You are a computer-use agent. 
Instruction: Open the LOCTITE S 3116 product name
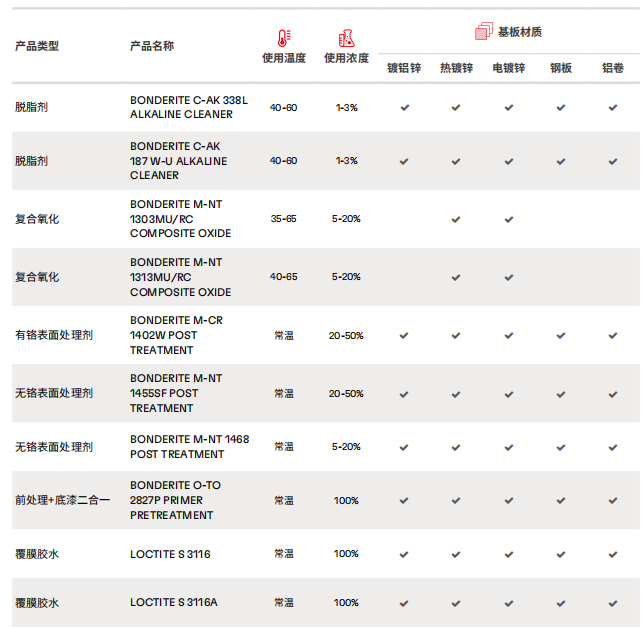(x=170, y=554)
